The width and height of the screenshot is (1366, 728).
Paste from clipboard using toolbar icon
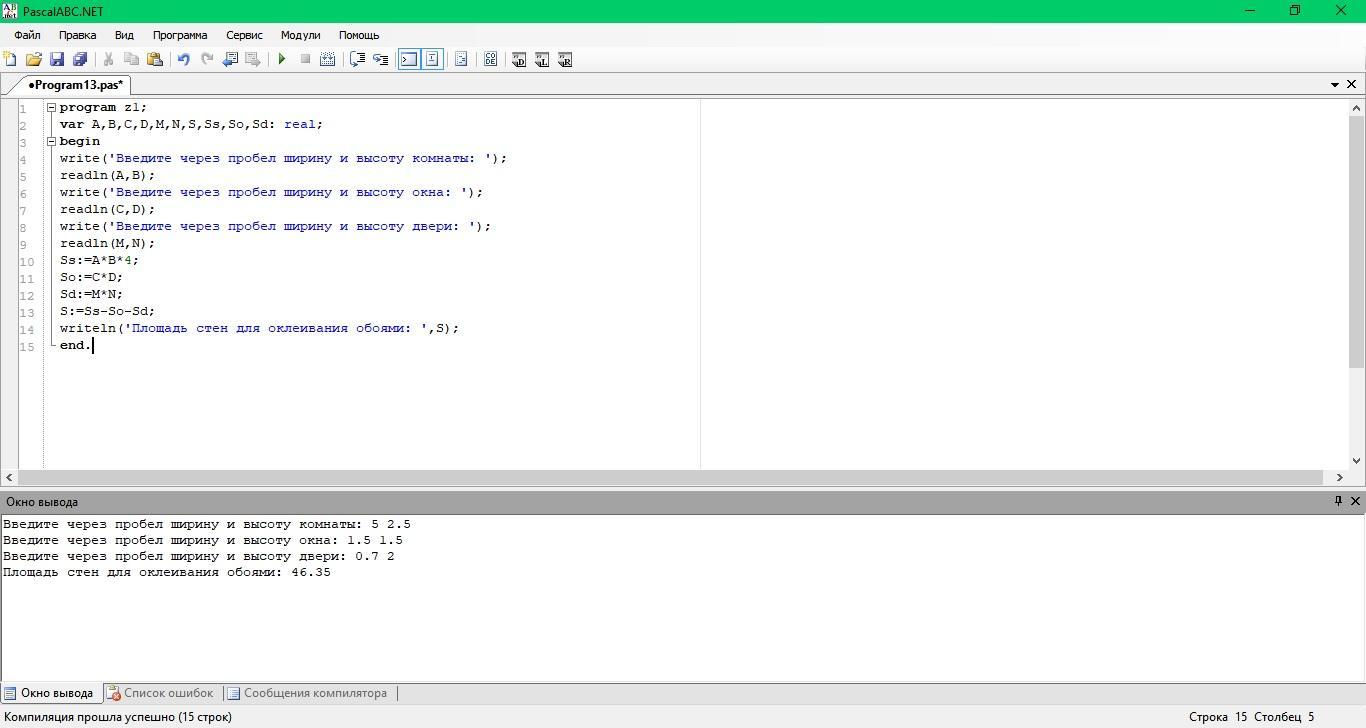coord(155,60)
